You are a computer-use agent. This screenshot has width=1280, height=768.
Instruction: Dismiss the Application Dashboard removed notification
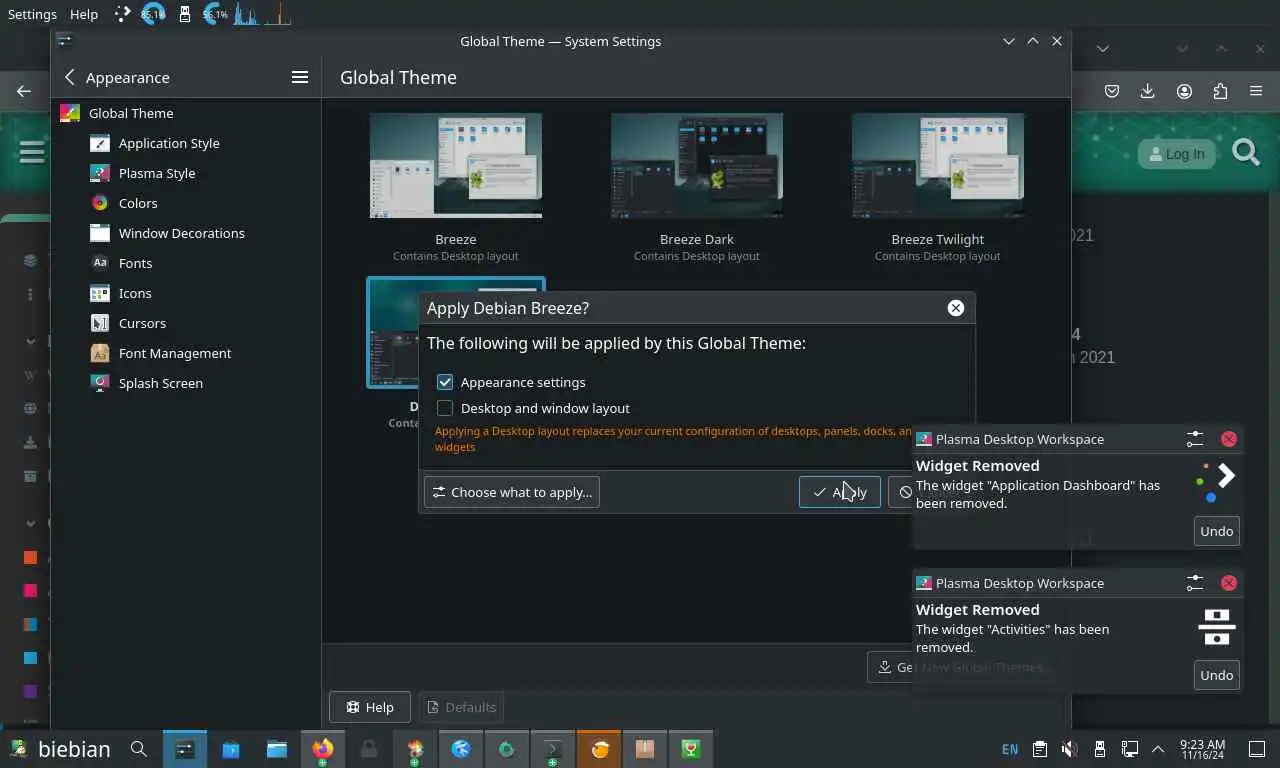(x=1229, y=439)
